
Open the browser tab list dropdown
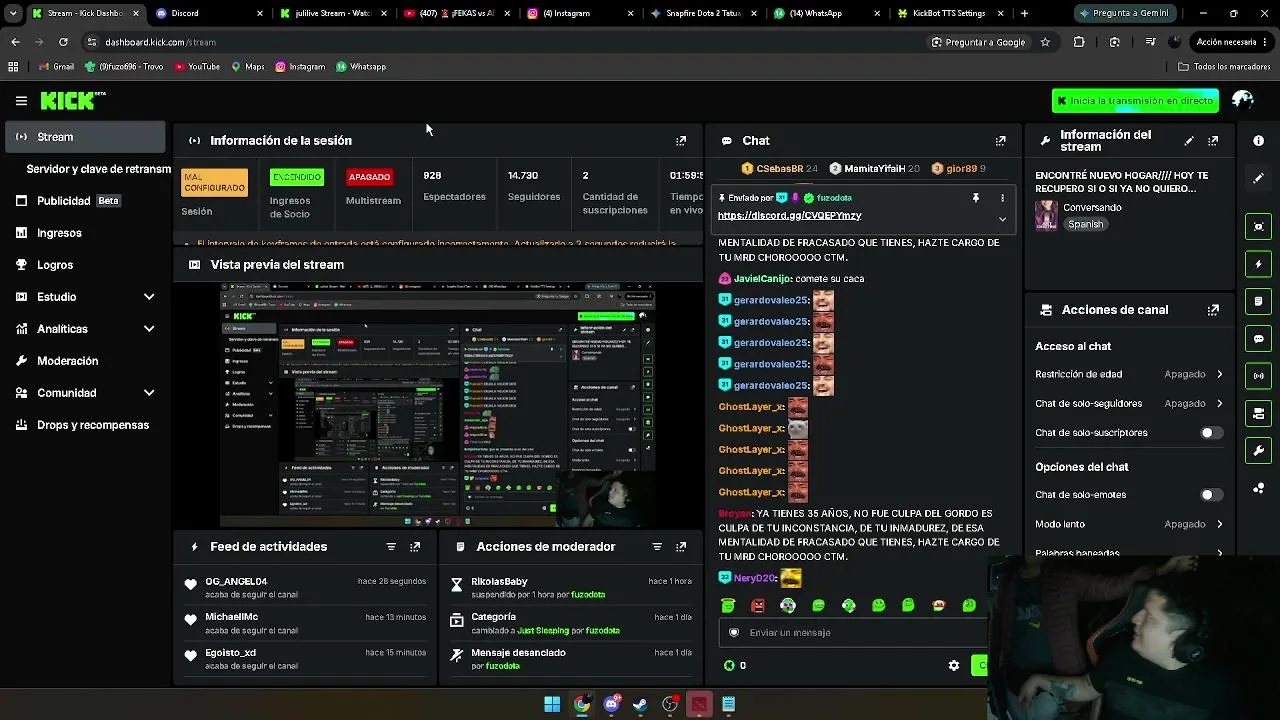[12, 13]
